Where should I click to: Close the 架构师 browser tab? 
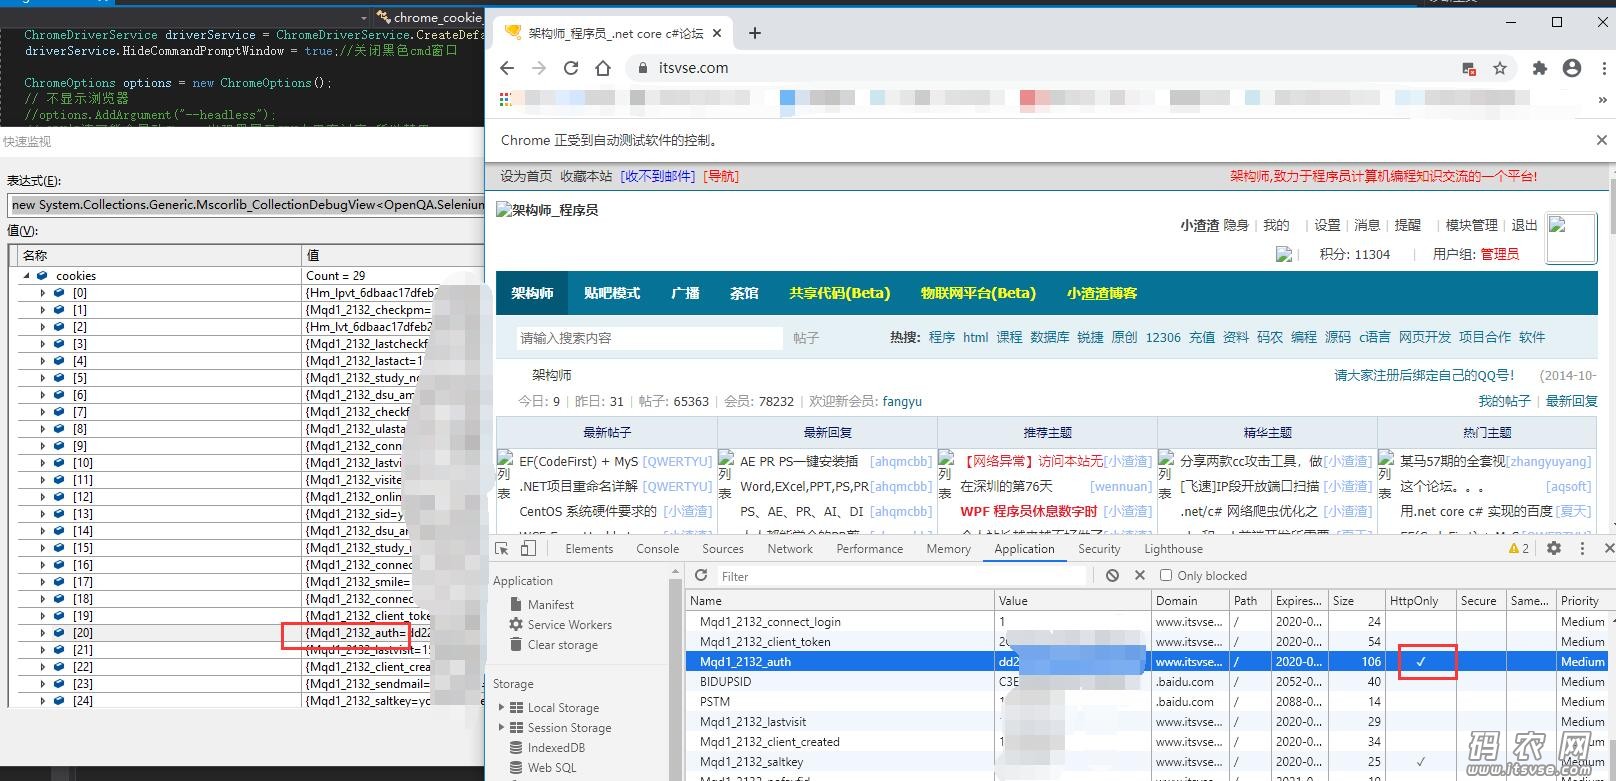point(717,33)
